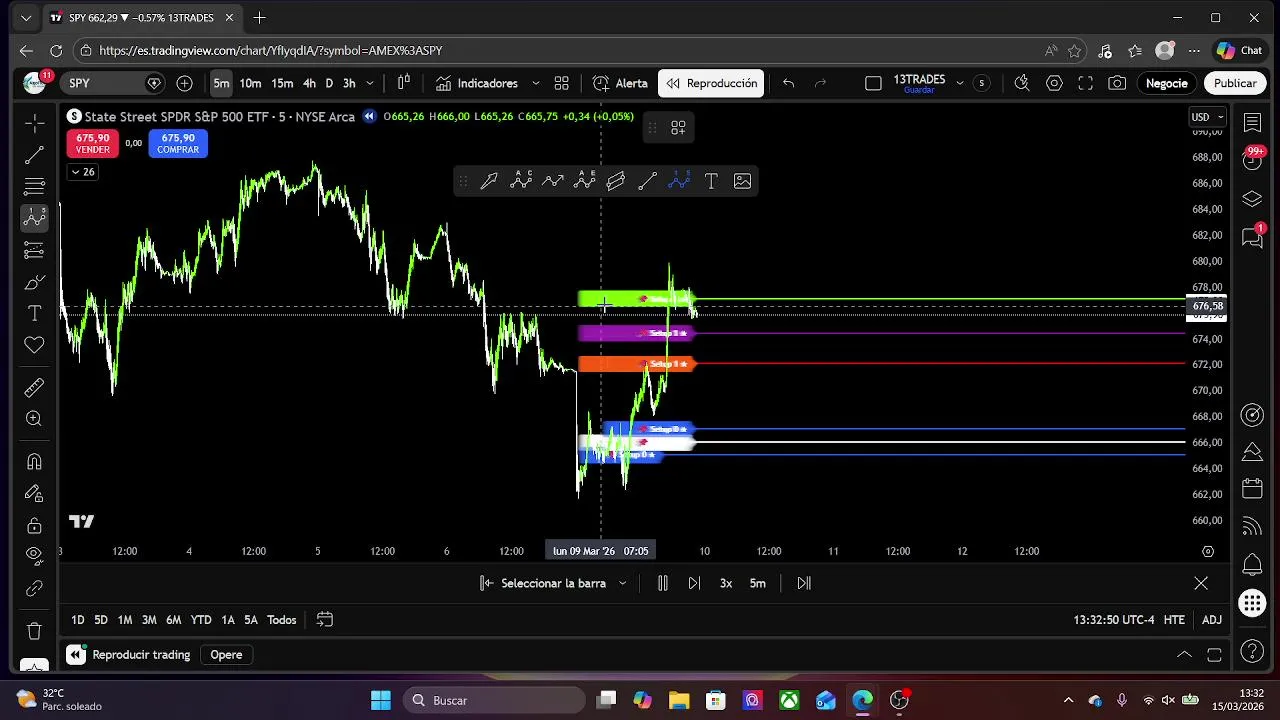This screenshot has height=720, width=1280.
Task: Switch to the 4h timeframe
Action: (x=309, y=83)
